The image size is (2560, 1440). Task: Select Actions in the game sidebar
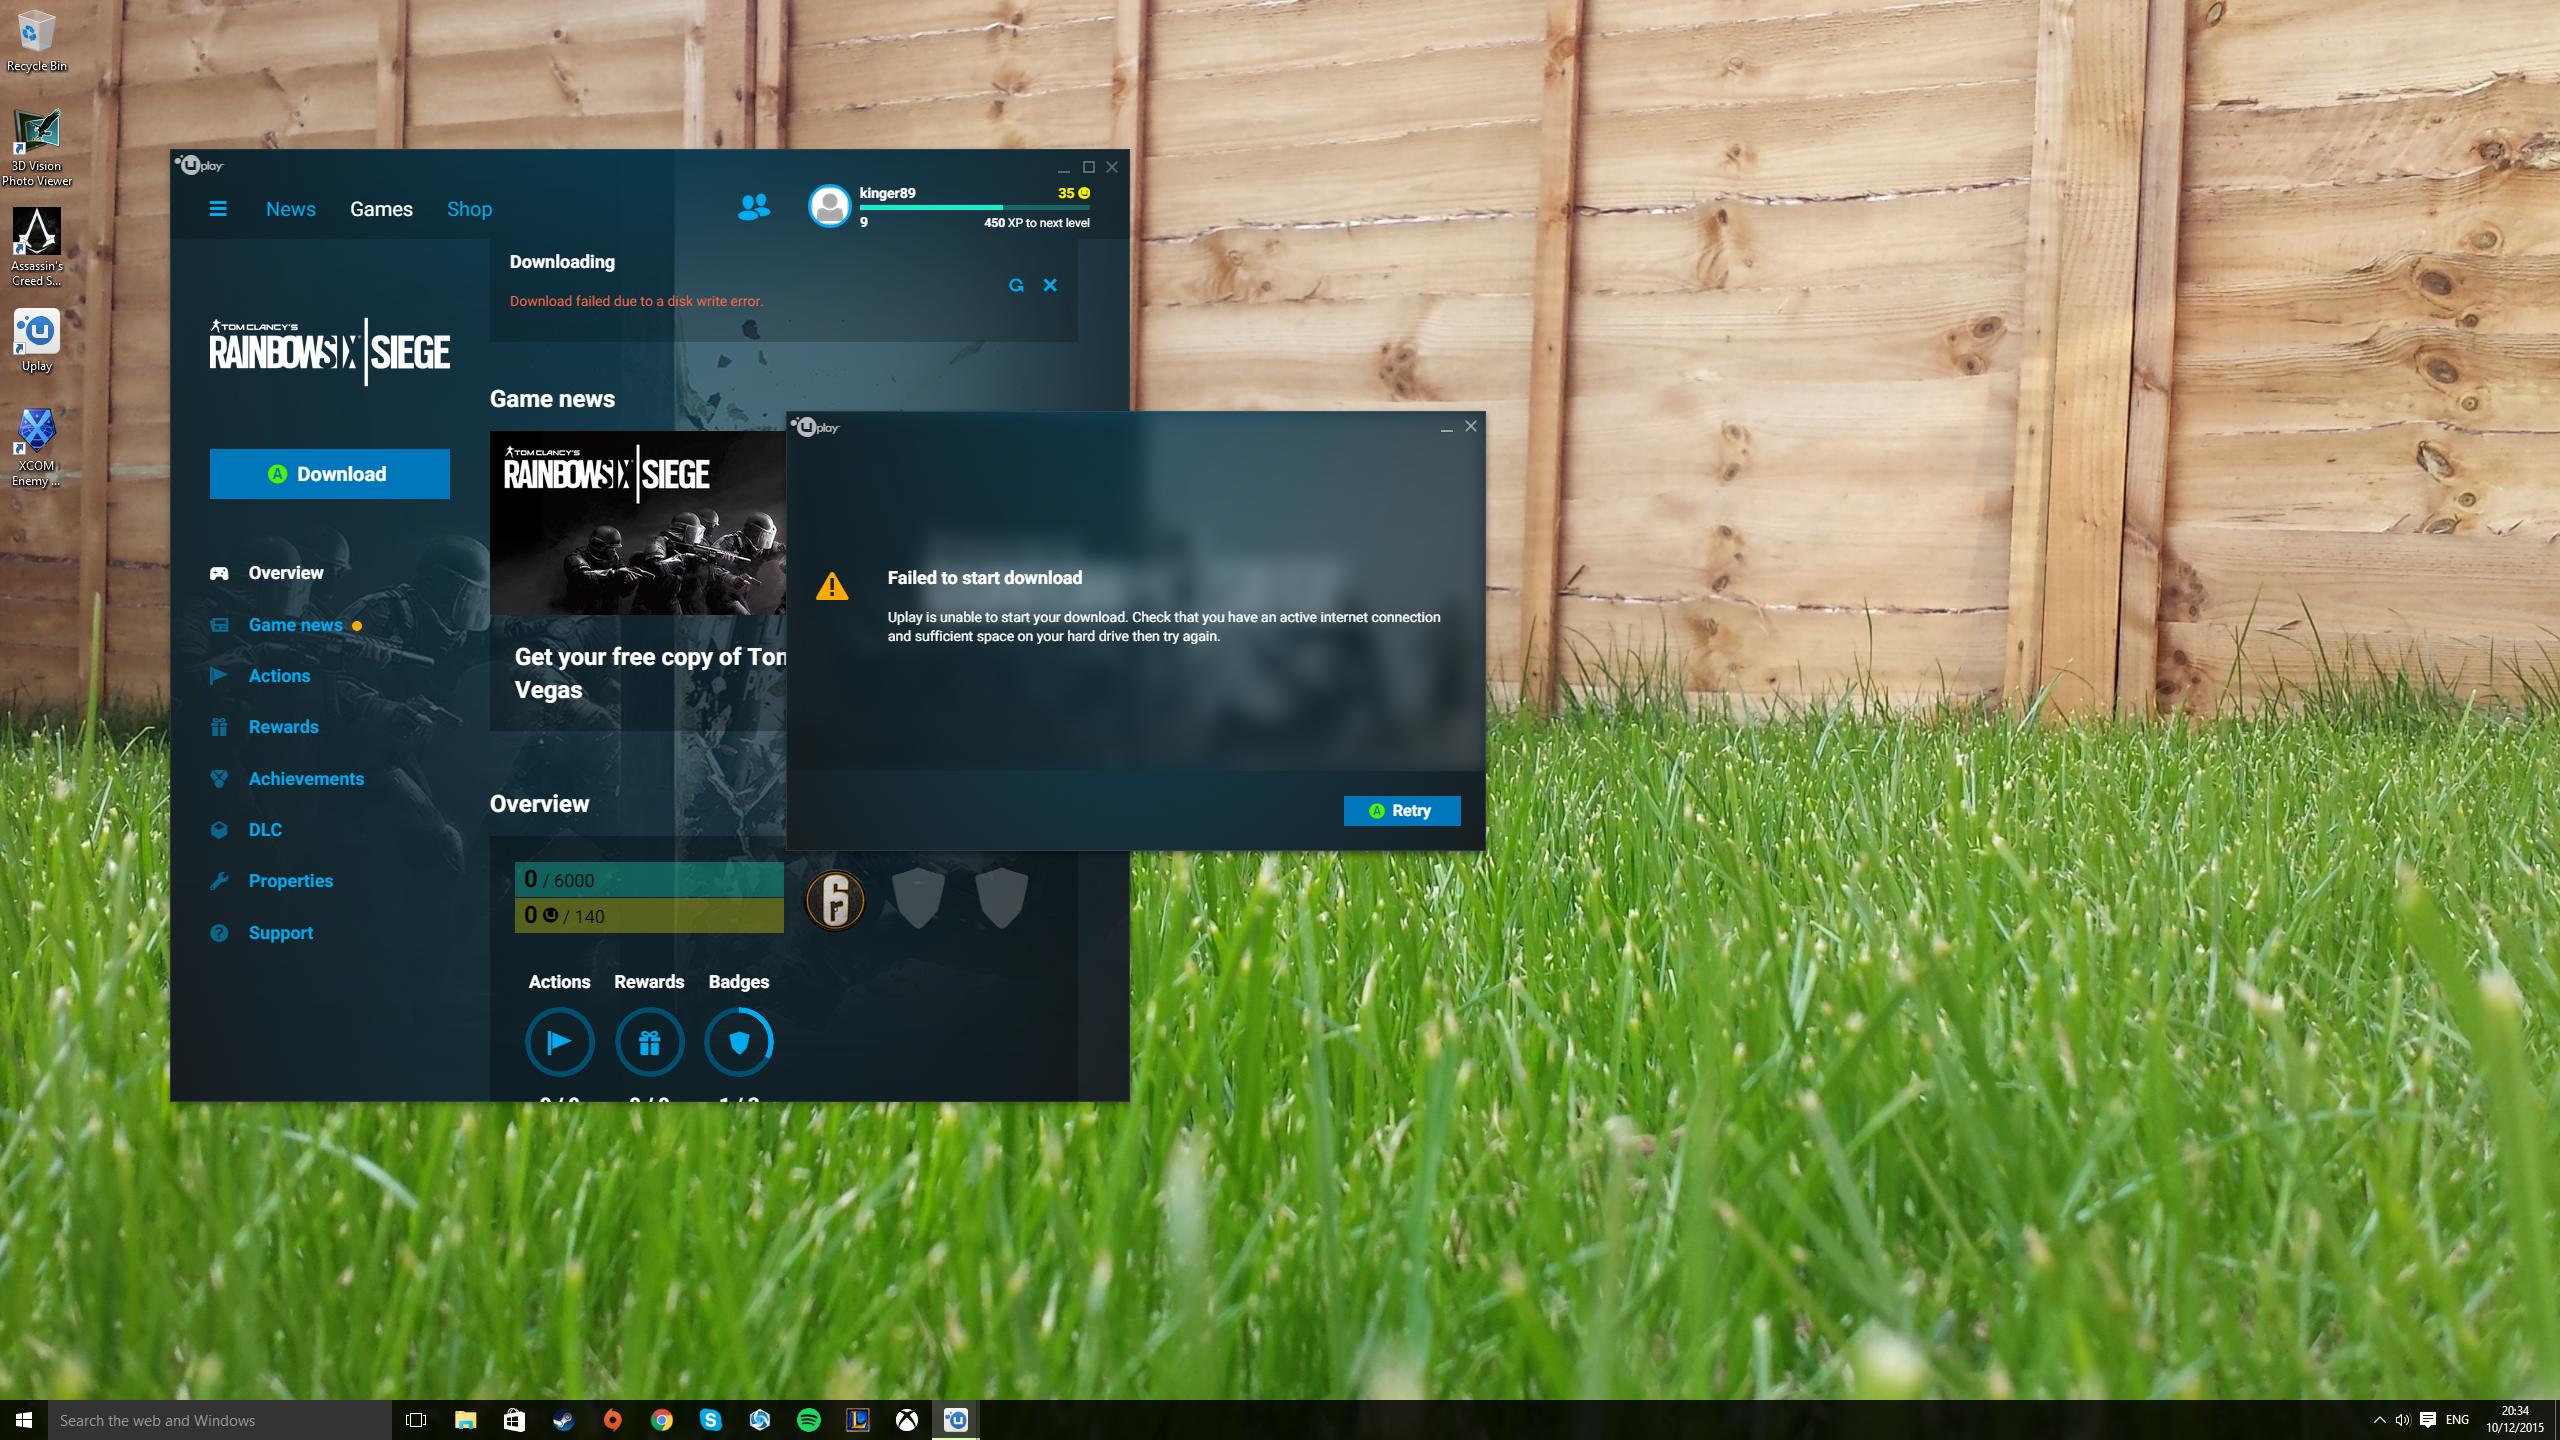click(x=279, y=676)
